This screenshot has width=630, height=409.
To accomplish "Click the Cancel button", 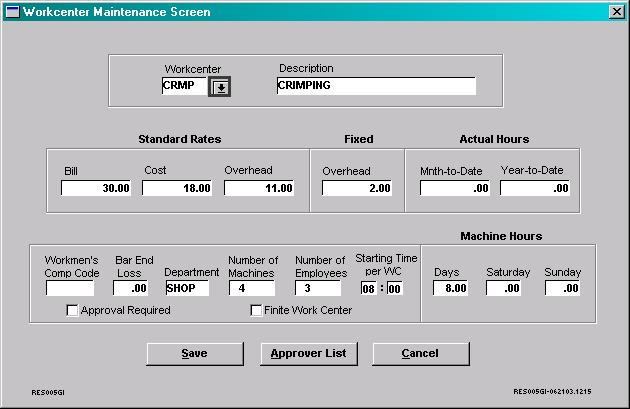I will point(421,354).
